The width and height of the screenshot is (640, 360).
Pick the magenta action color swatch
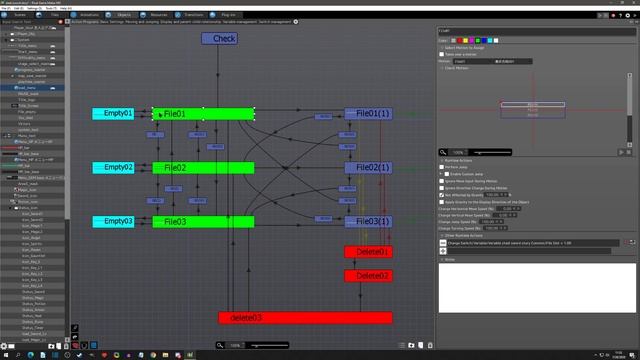471,40
